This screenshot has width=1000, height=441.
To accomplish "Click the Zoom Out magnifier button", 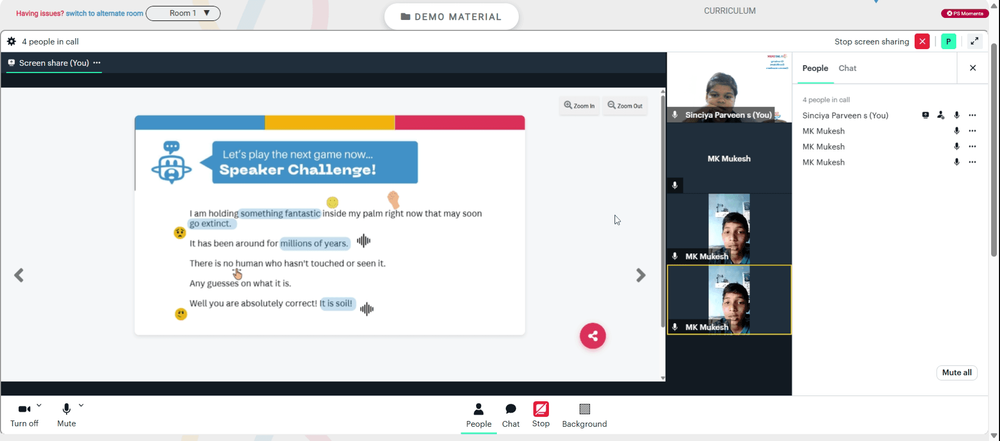I will (x=625, y=106).
